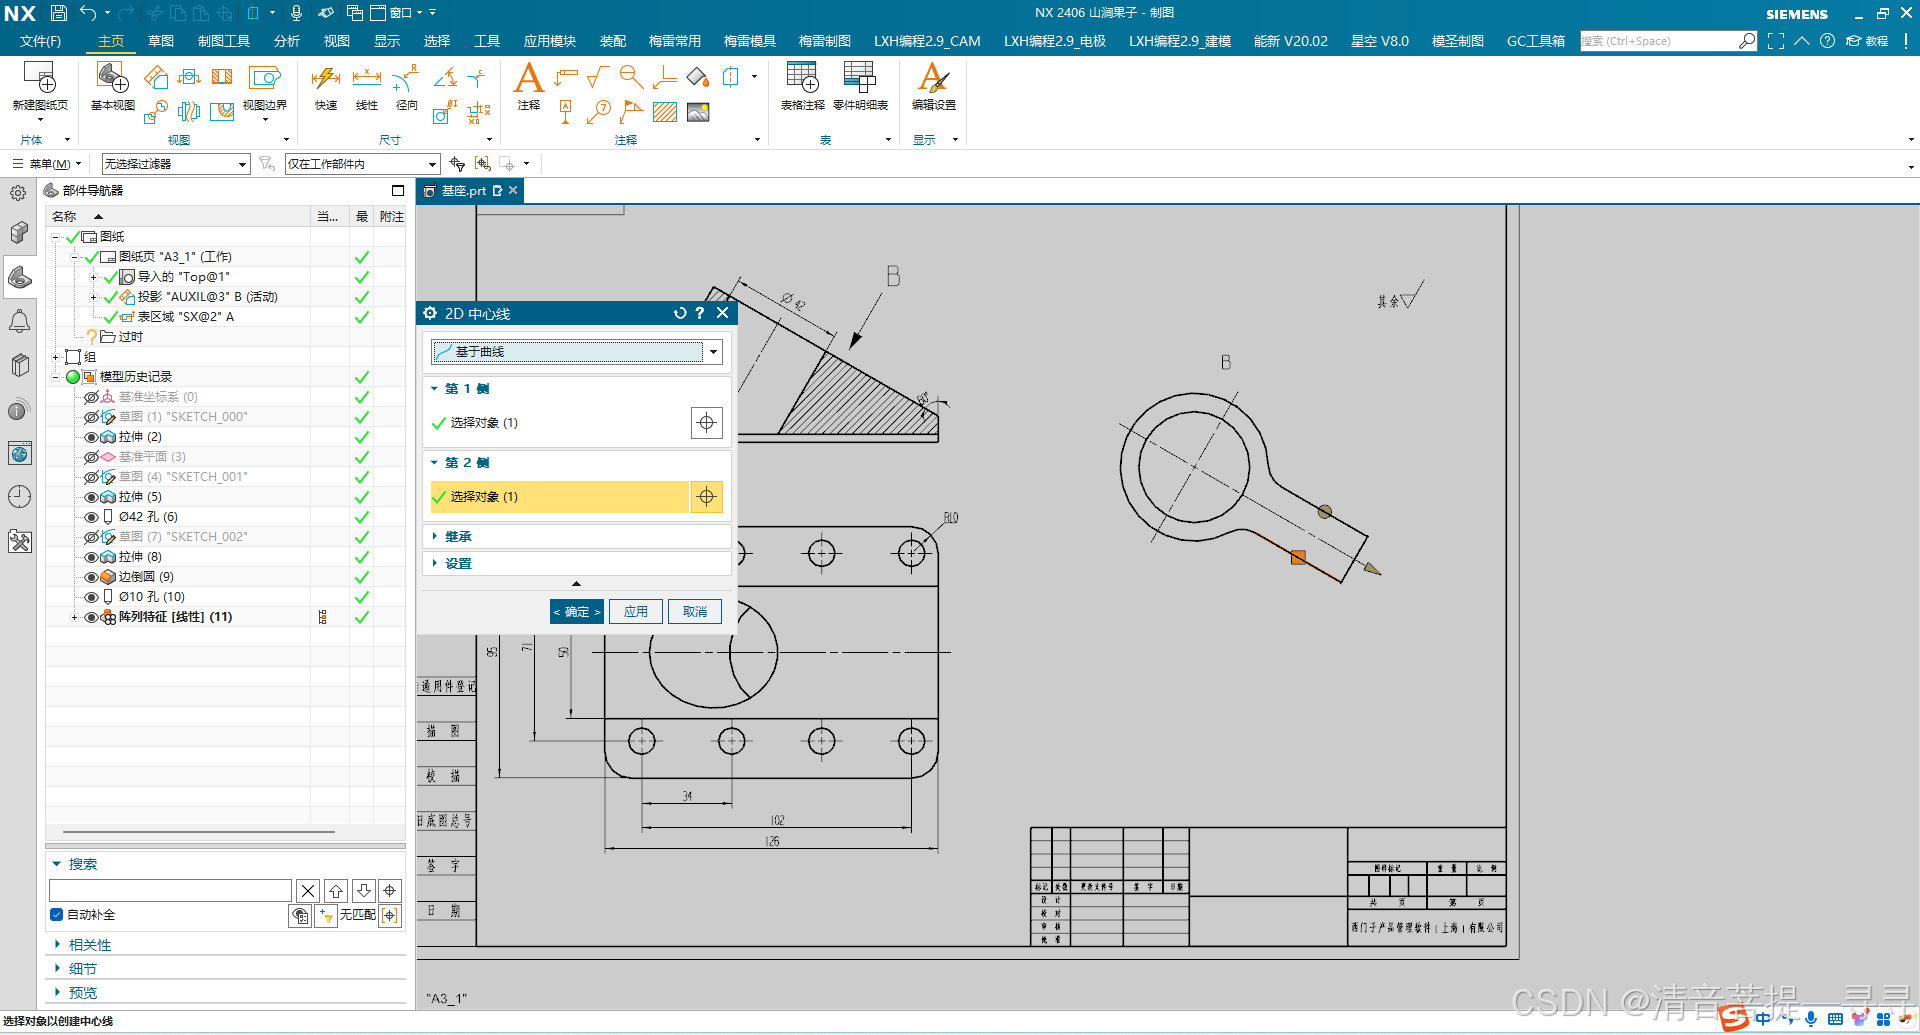Click the command search input field

coord(1658,41)
